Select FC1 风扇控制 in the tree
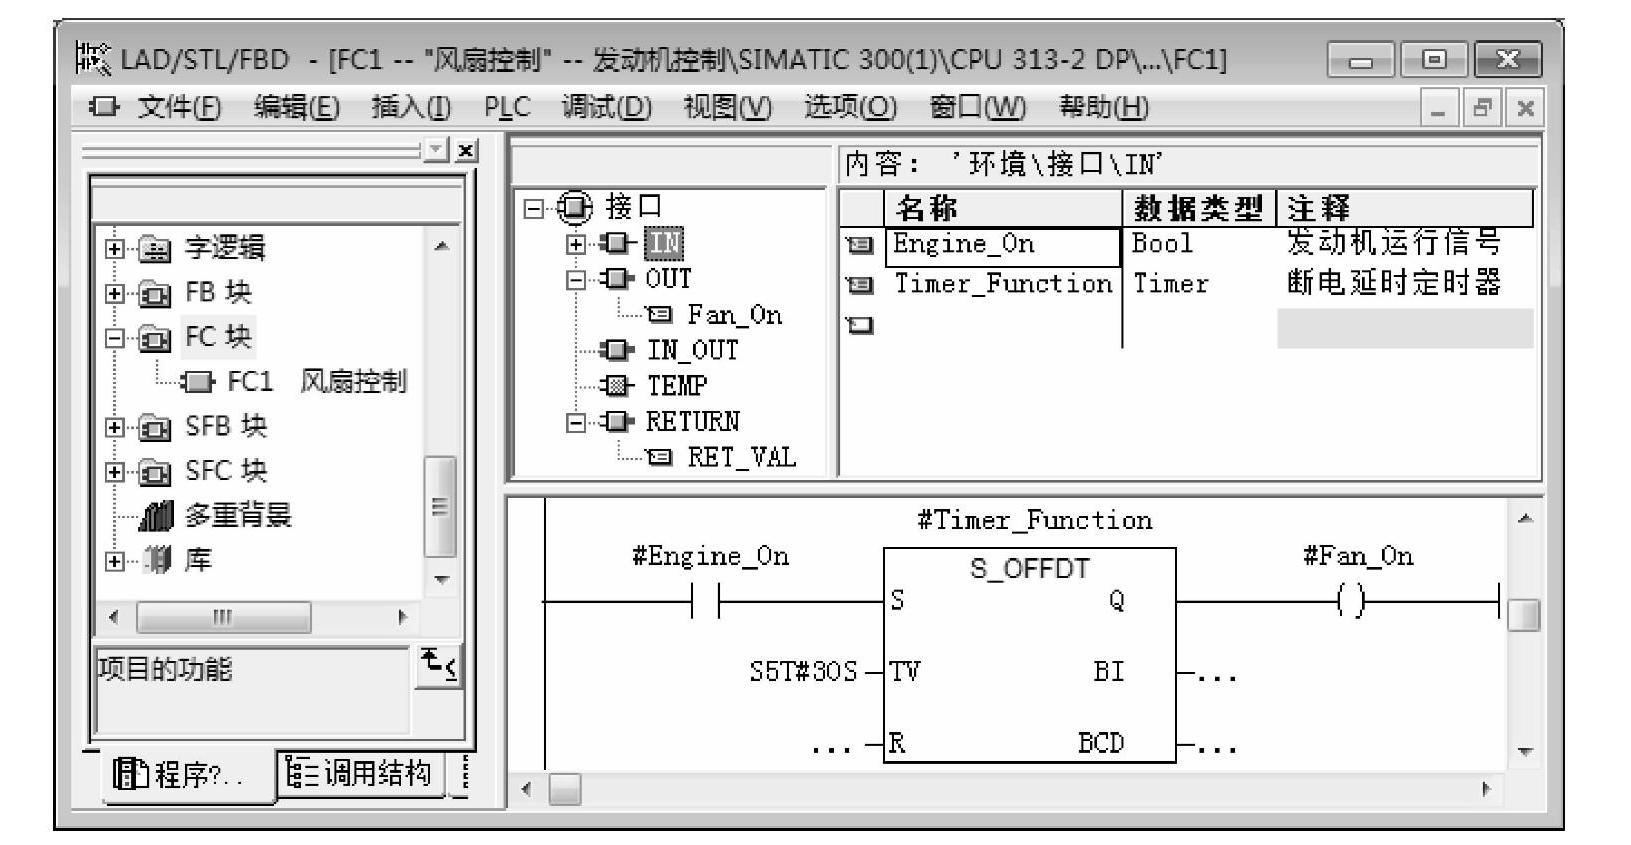 (317, 381)
